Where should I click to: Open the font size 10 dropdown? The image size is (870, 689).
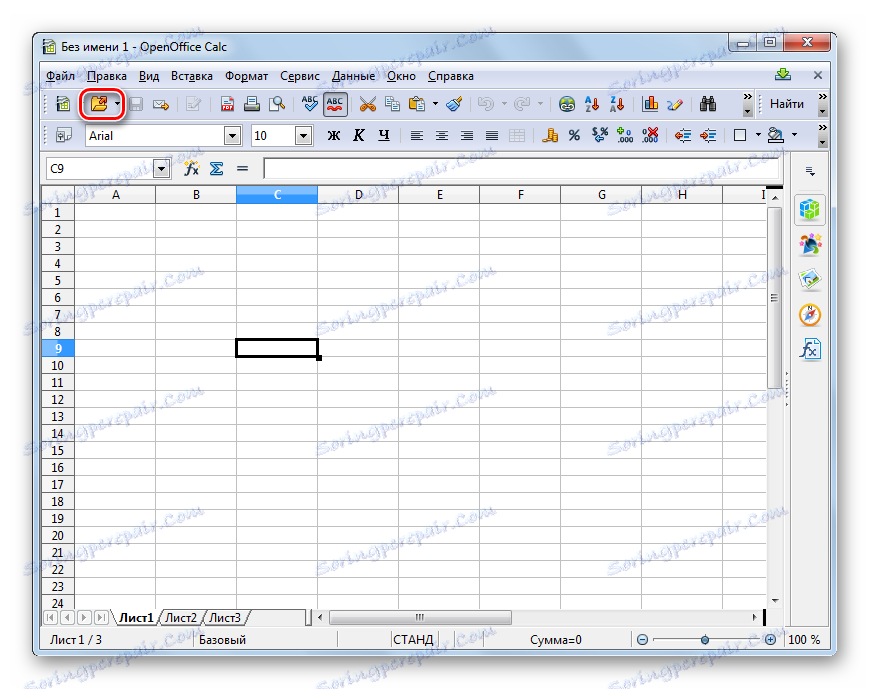point(304,135)
